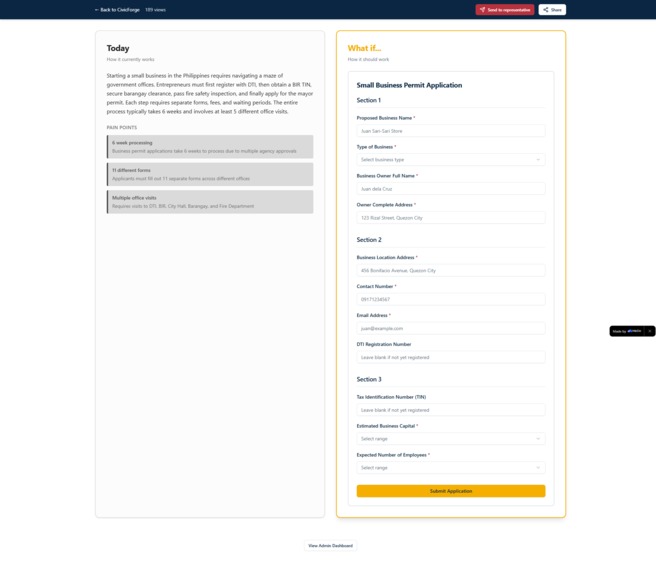Click the Section 3 heading

coord(369,379)
